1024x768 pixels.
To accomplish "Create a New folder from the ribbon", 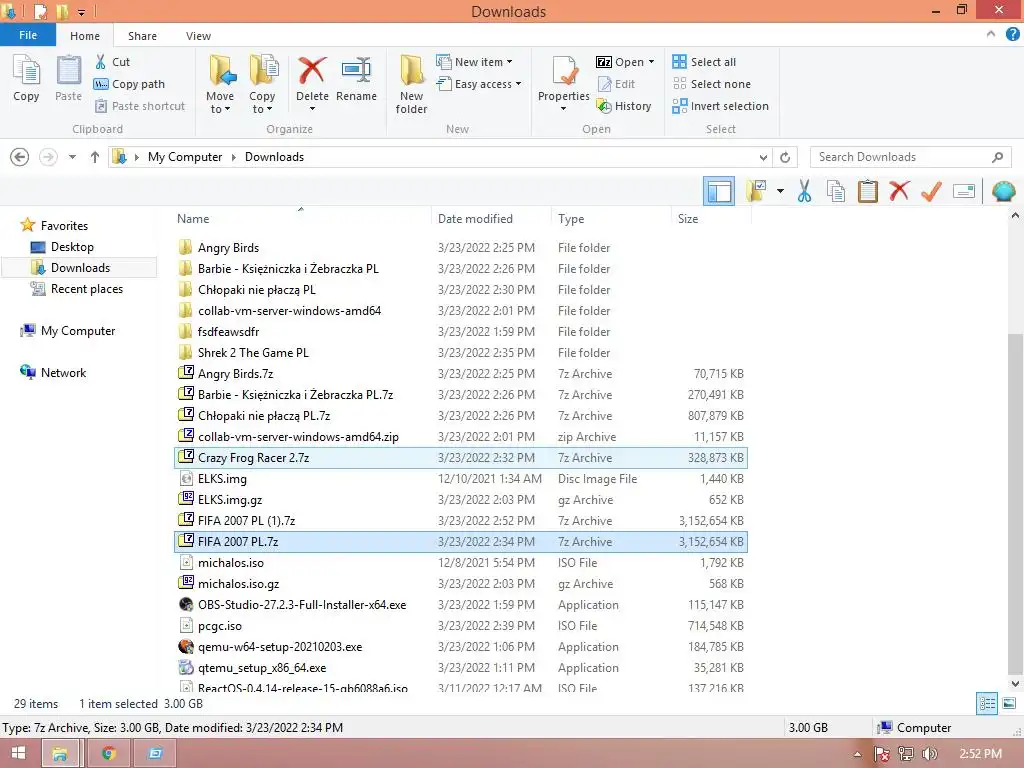I will pos(411,85).
